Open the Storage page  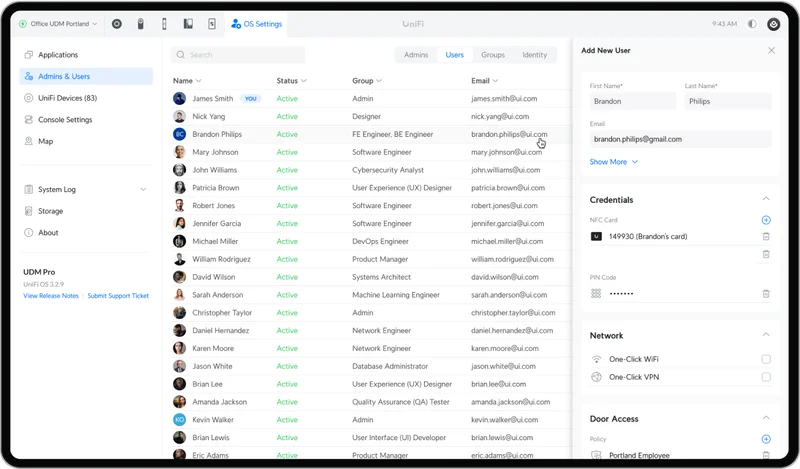pos(86,211)
